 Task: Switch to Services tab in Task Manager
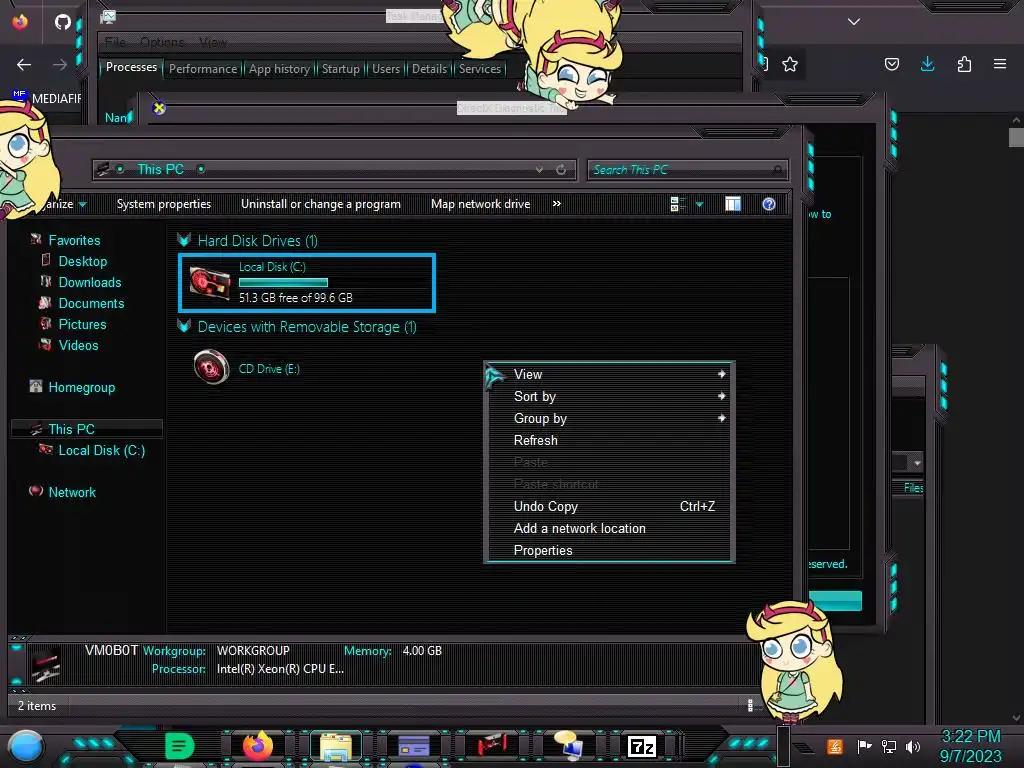(479, 69)
